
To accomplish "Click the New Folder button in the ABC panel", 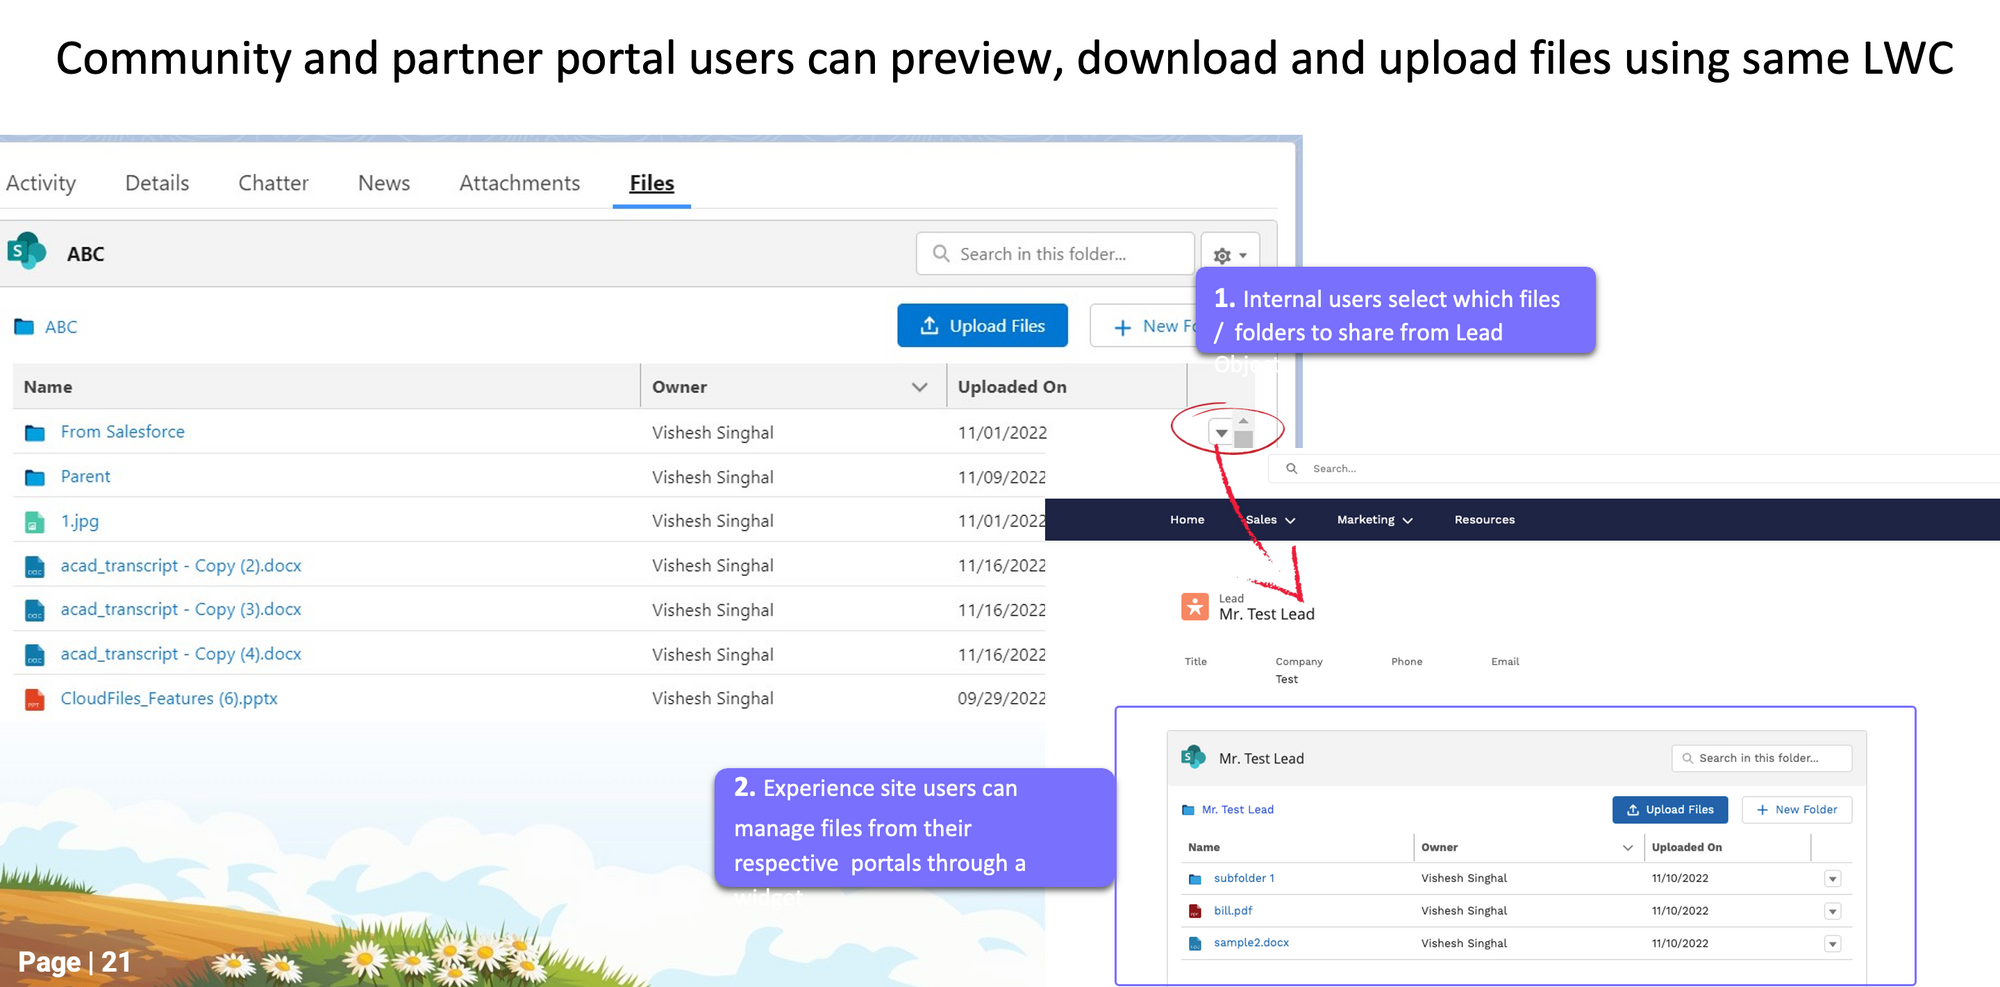I will 1143,326.
